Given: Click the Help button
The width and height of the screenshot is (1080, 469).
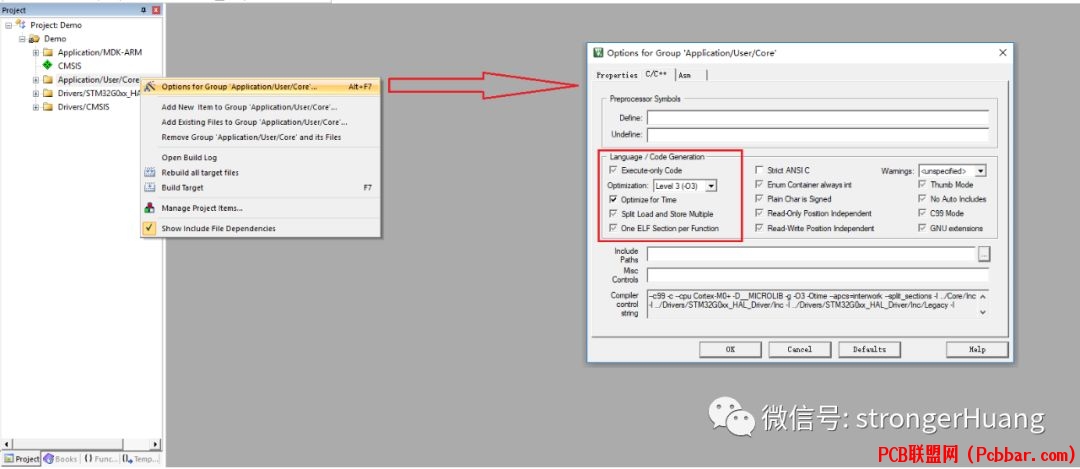Looking at the screenshot, I should 977,349.
